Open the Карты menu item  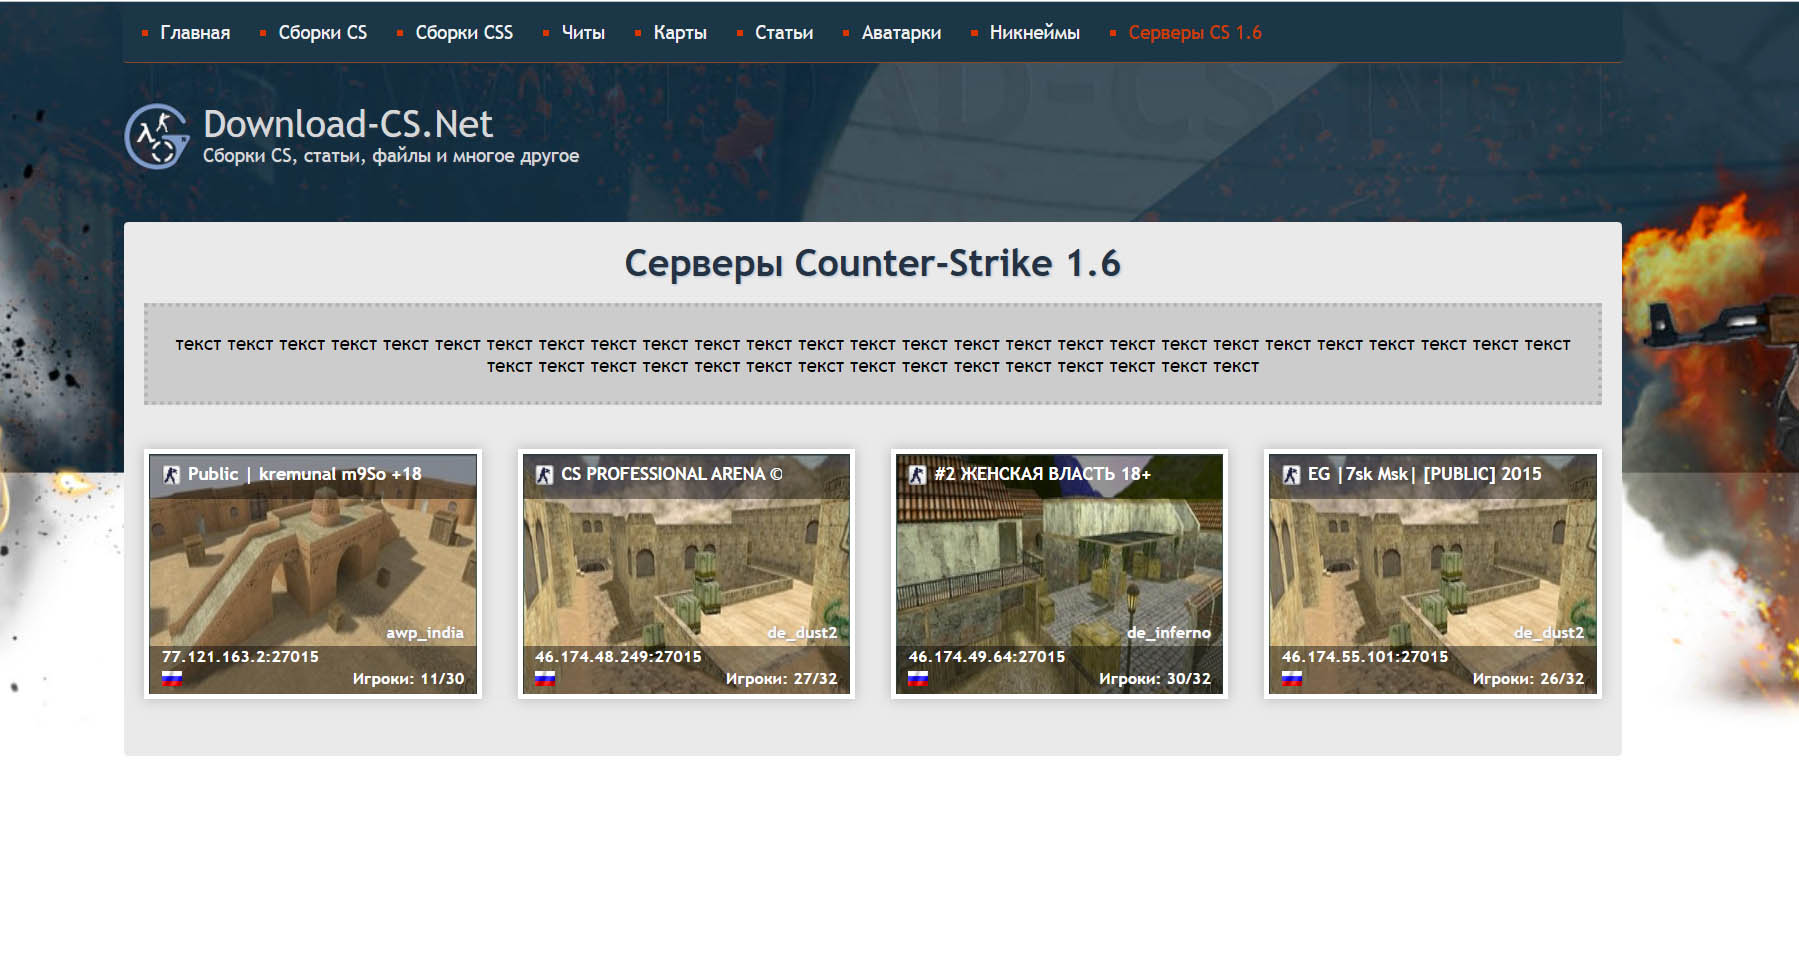coord(680,33)
